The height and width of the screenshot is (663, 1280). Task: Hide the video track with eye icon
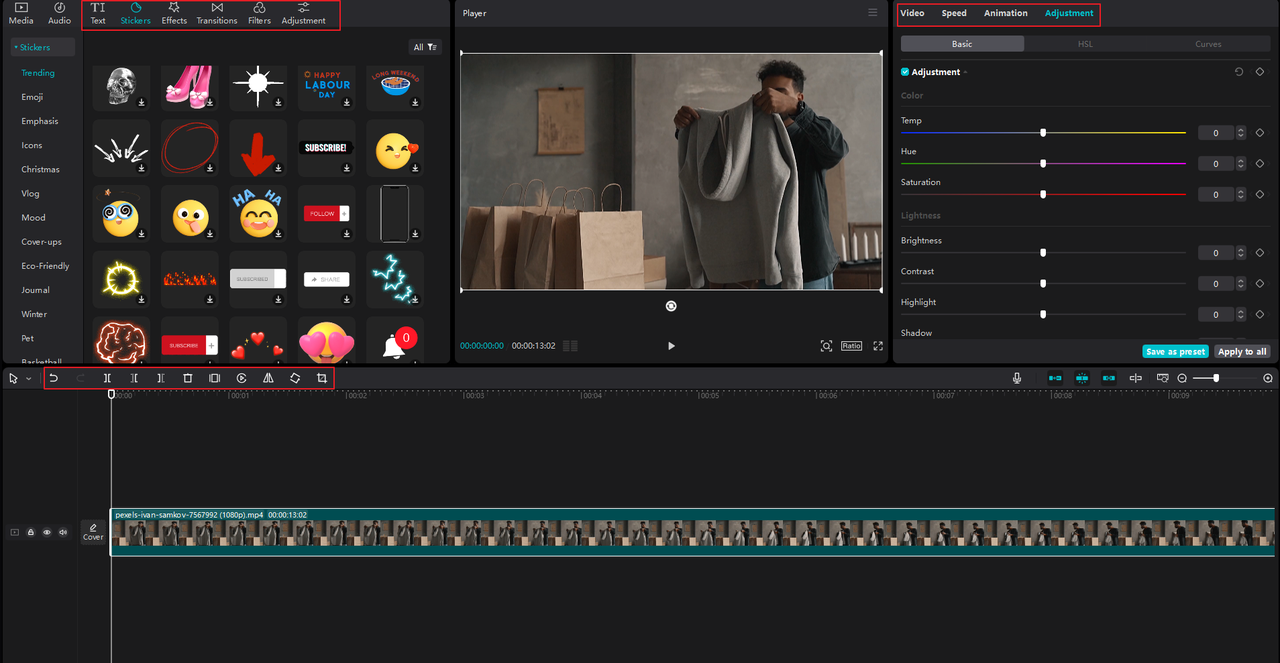coord(46,532)
